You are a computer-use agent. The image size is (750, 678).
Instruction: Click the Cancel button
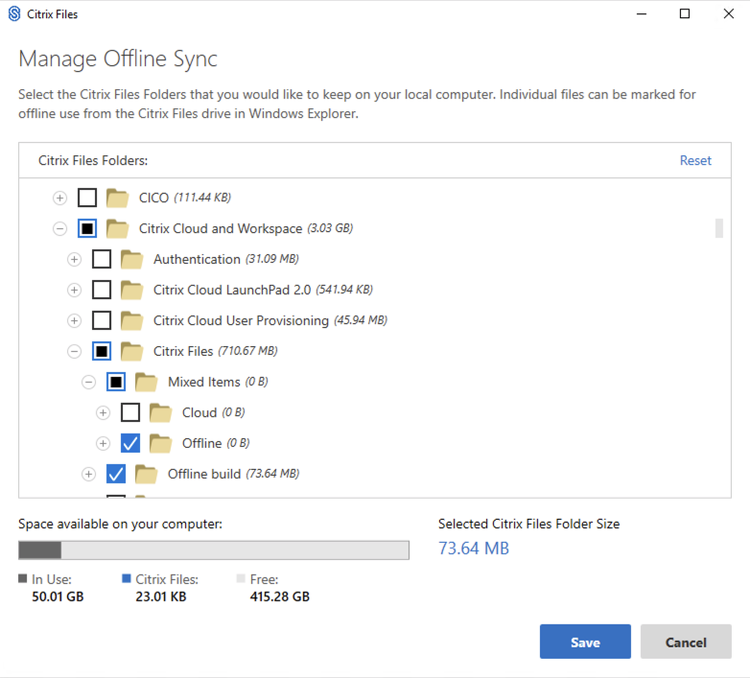coord(686,642)
